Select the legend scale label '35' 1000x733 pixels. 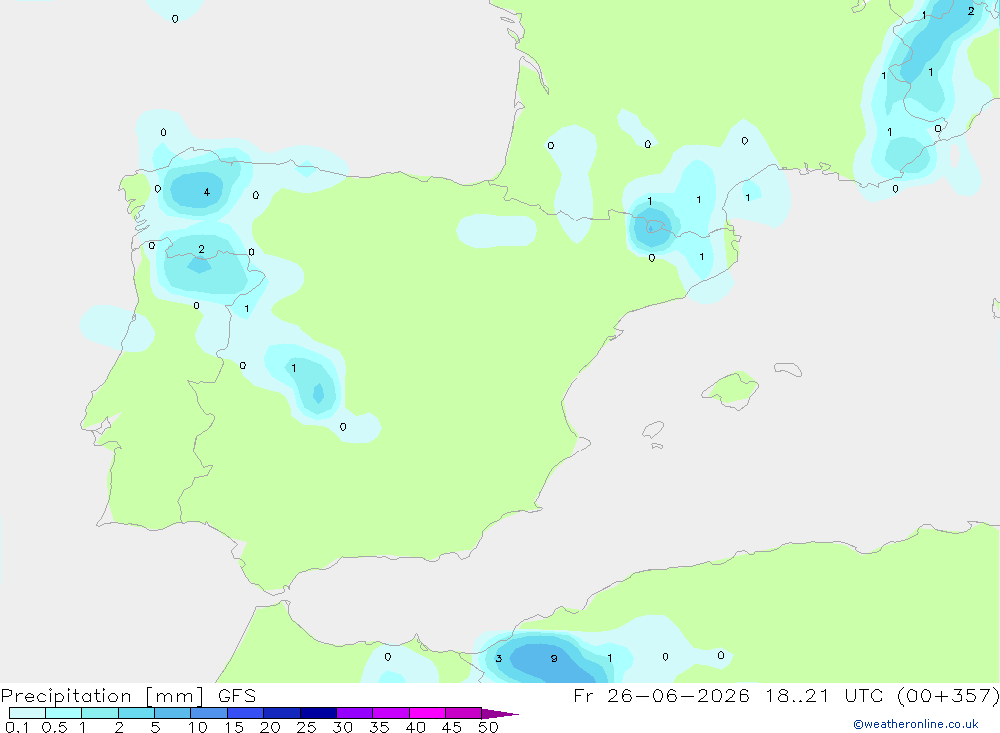[x=379, y=727]
